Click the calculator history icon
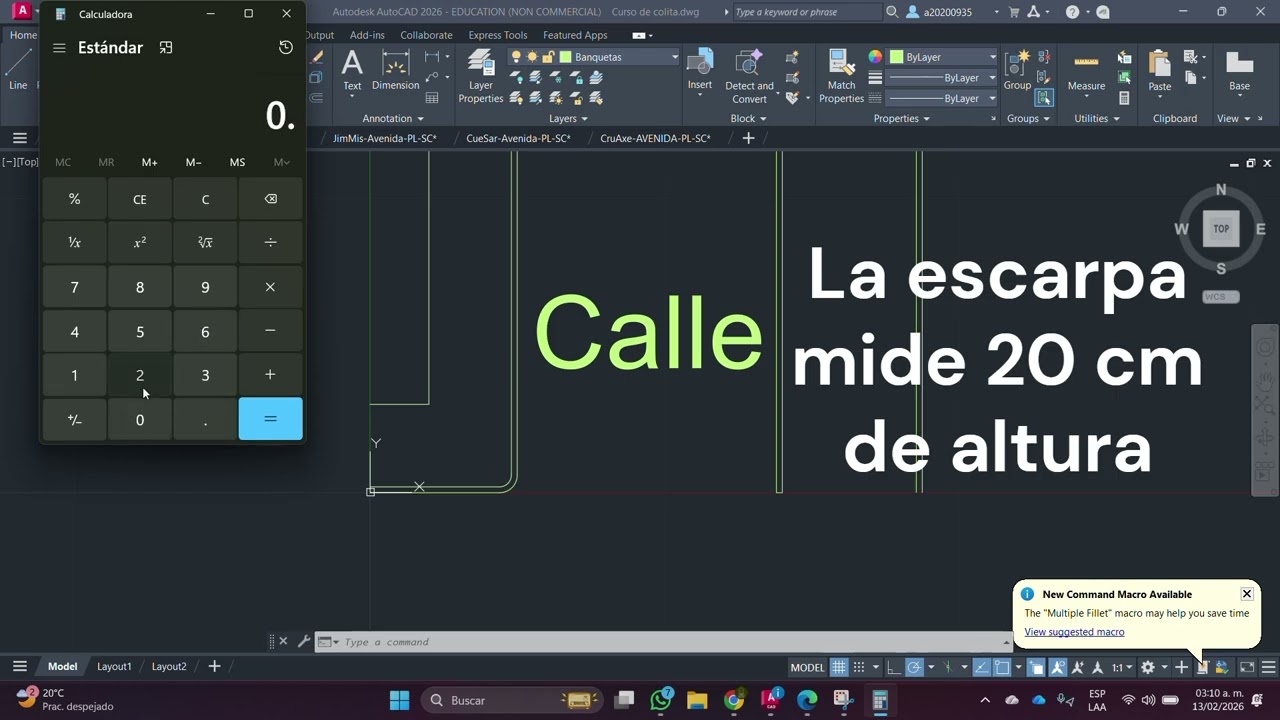 pyautogui.click(x=286, y=47)
